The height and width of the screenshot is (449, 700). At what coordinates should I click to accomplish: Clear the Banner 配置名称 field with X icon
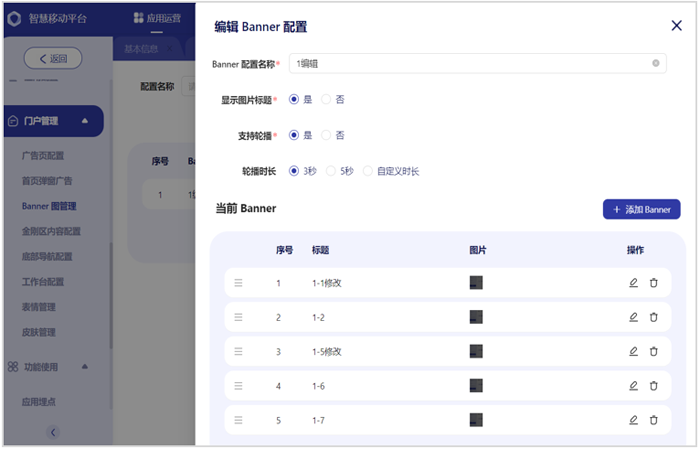tap(656, 63)
